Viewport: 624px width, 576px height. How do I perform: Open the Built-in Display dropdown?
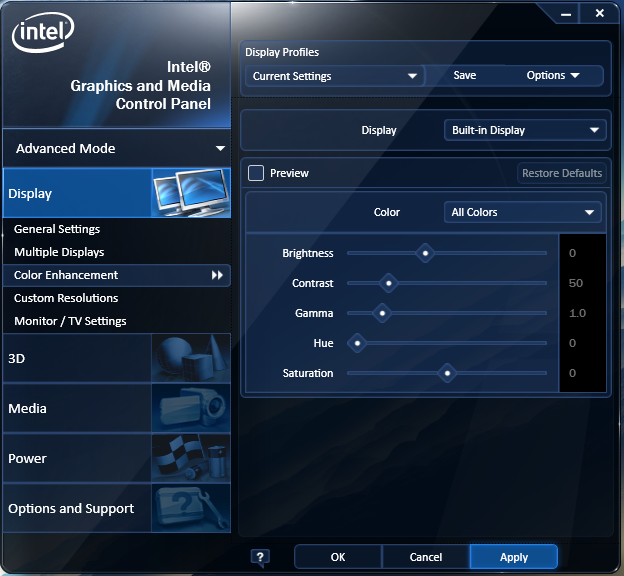(525, 130)
